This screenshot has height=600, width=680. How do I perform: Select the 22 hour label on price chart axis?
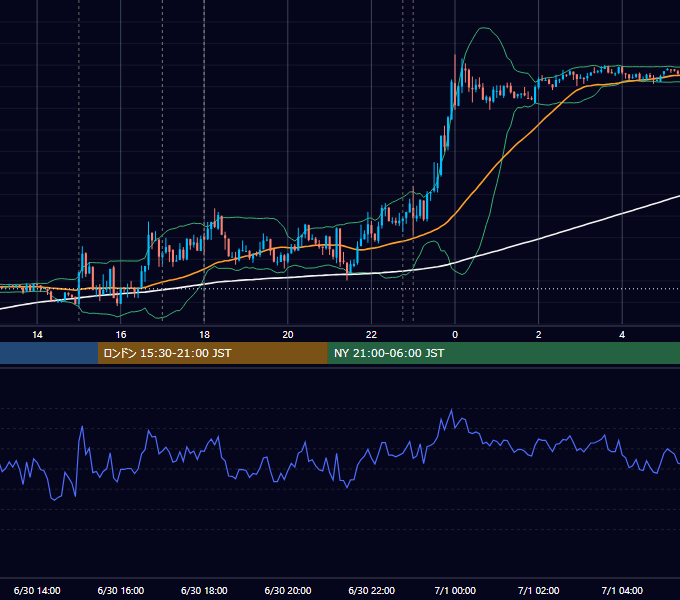371,335
